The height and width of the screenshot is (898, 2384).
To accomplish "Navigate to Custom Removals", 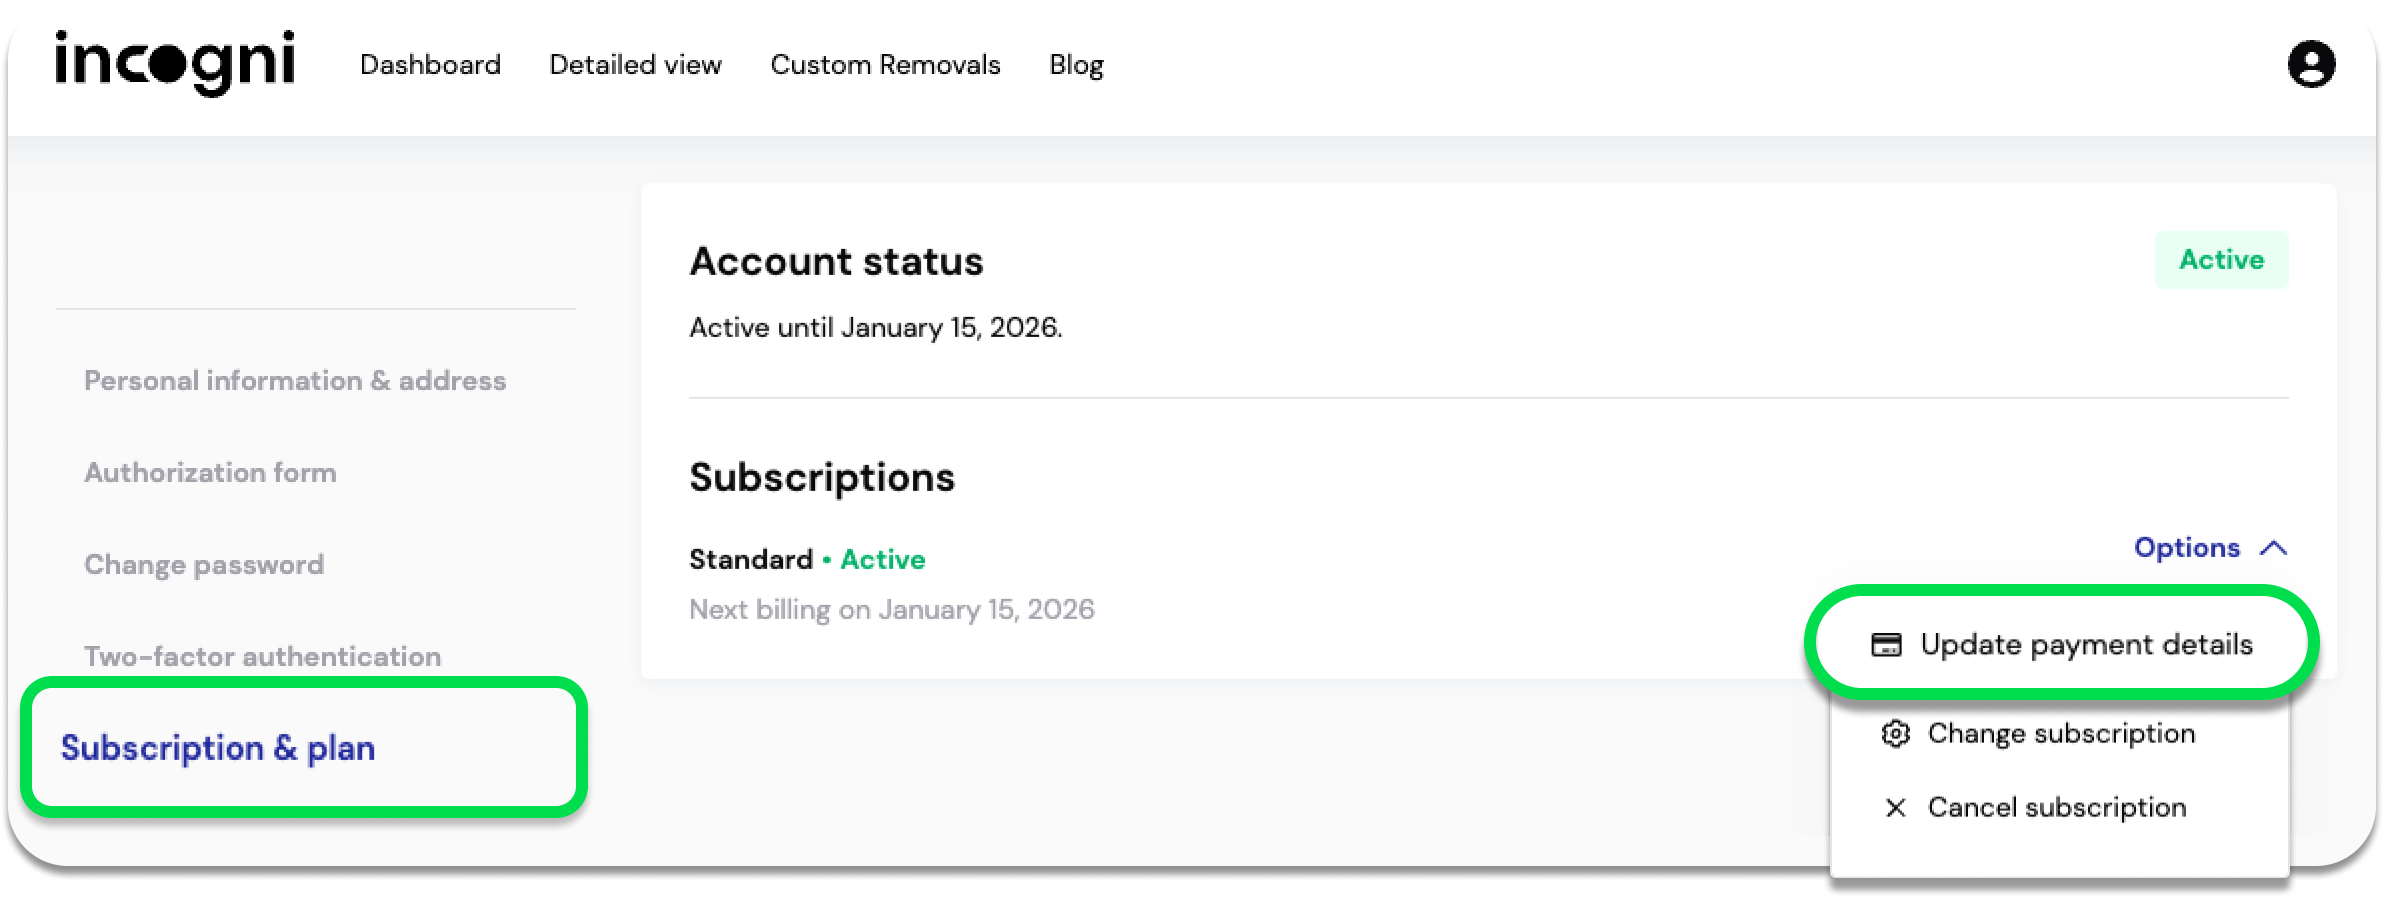I will (x=885, y=65).
